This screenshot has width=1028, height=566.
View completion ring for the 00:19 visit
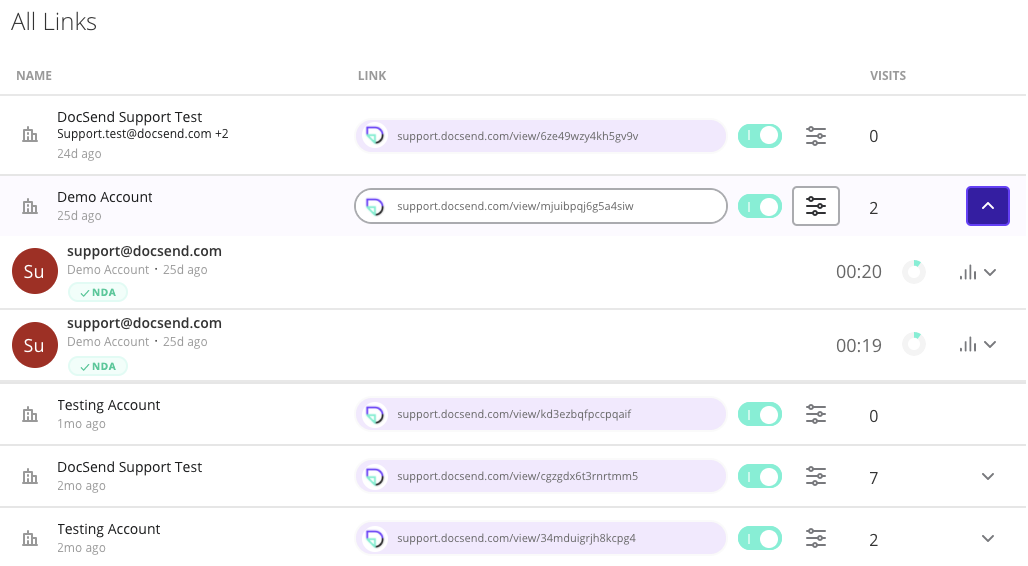(x=914, y=344)
